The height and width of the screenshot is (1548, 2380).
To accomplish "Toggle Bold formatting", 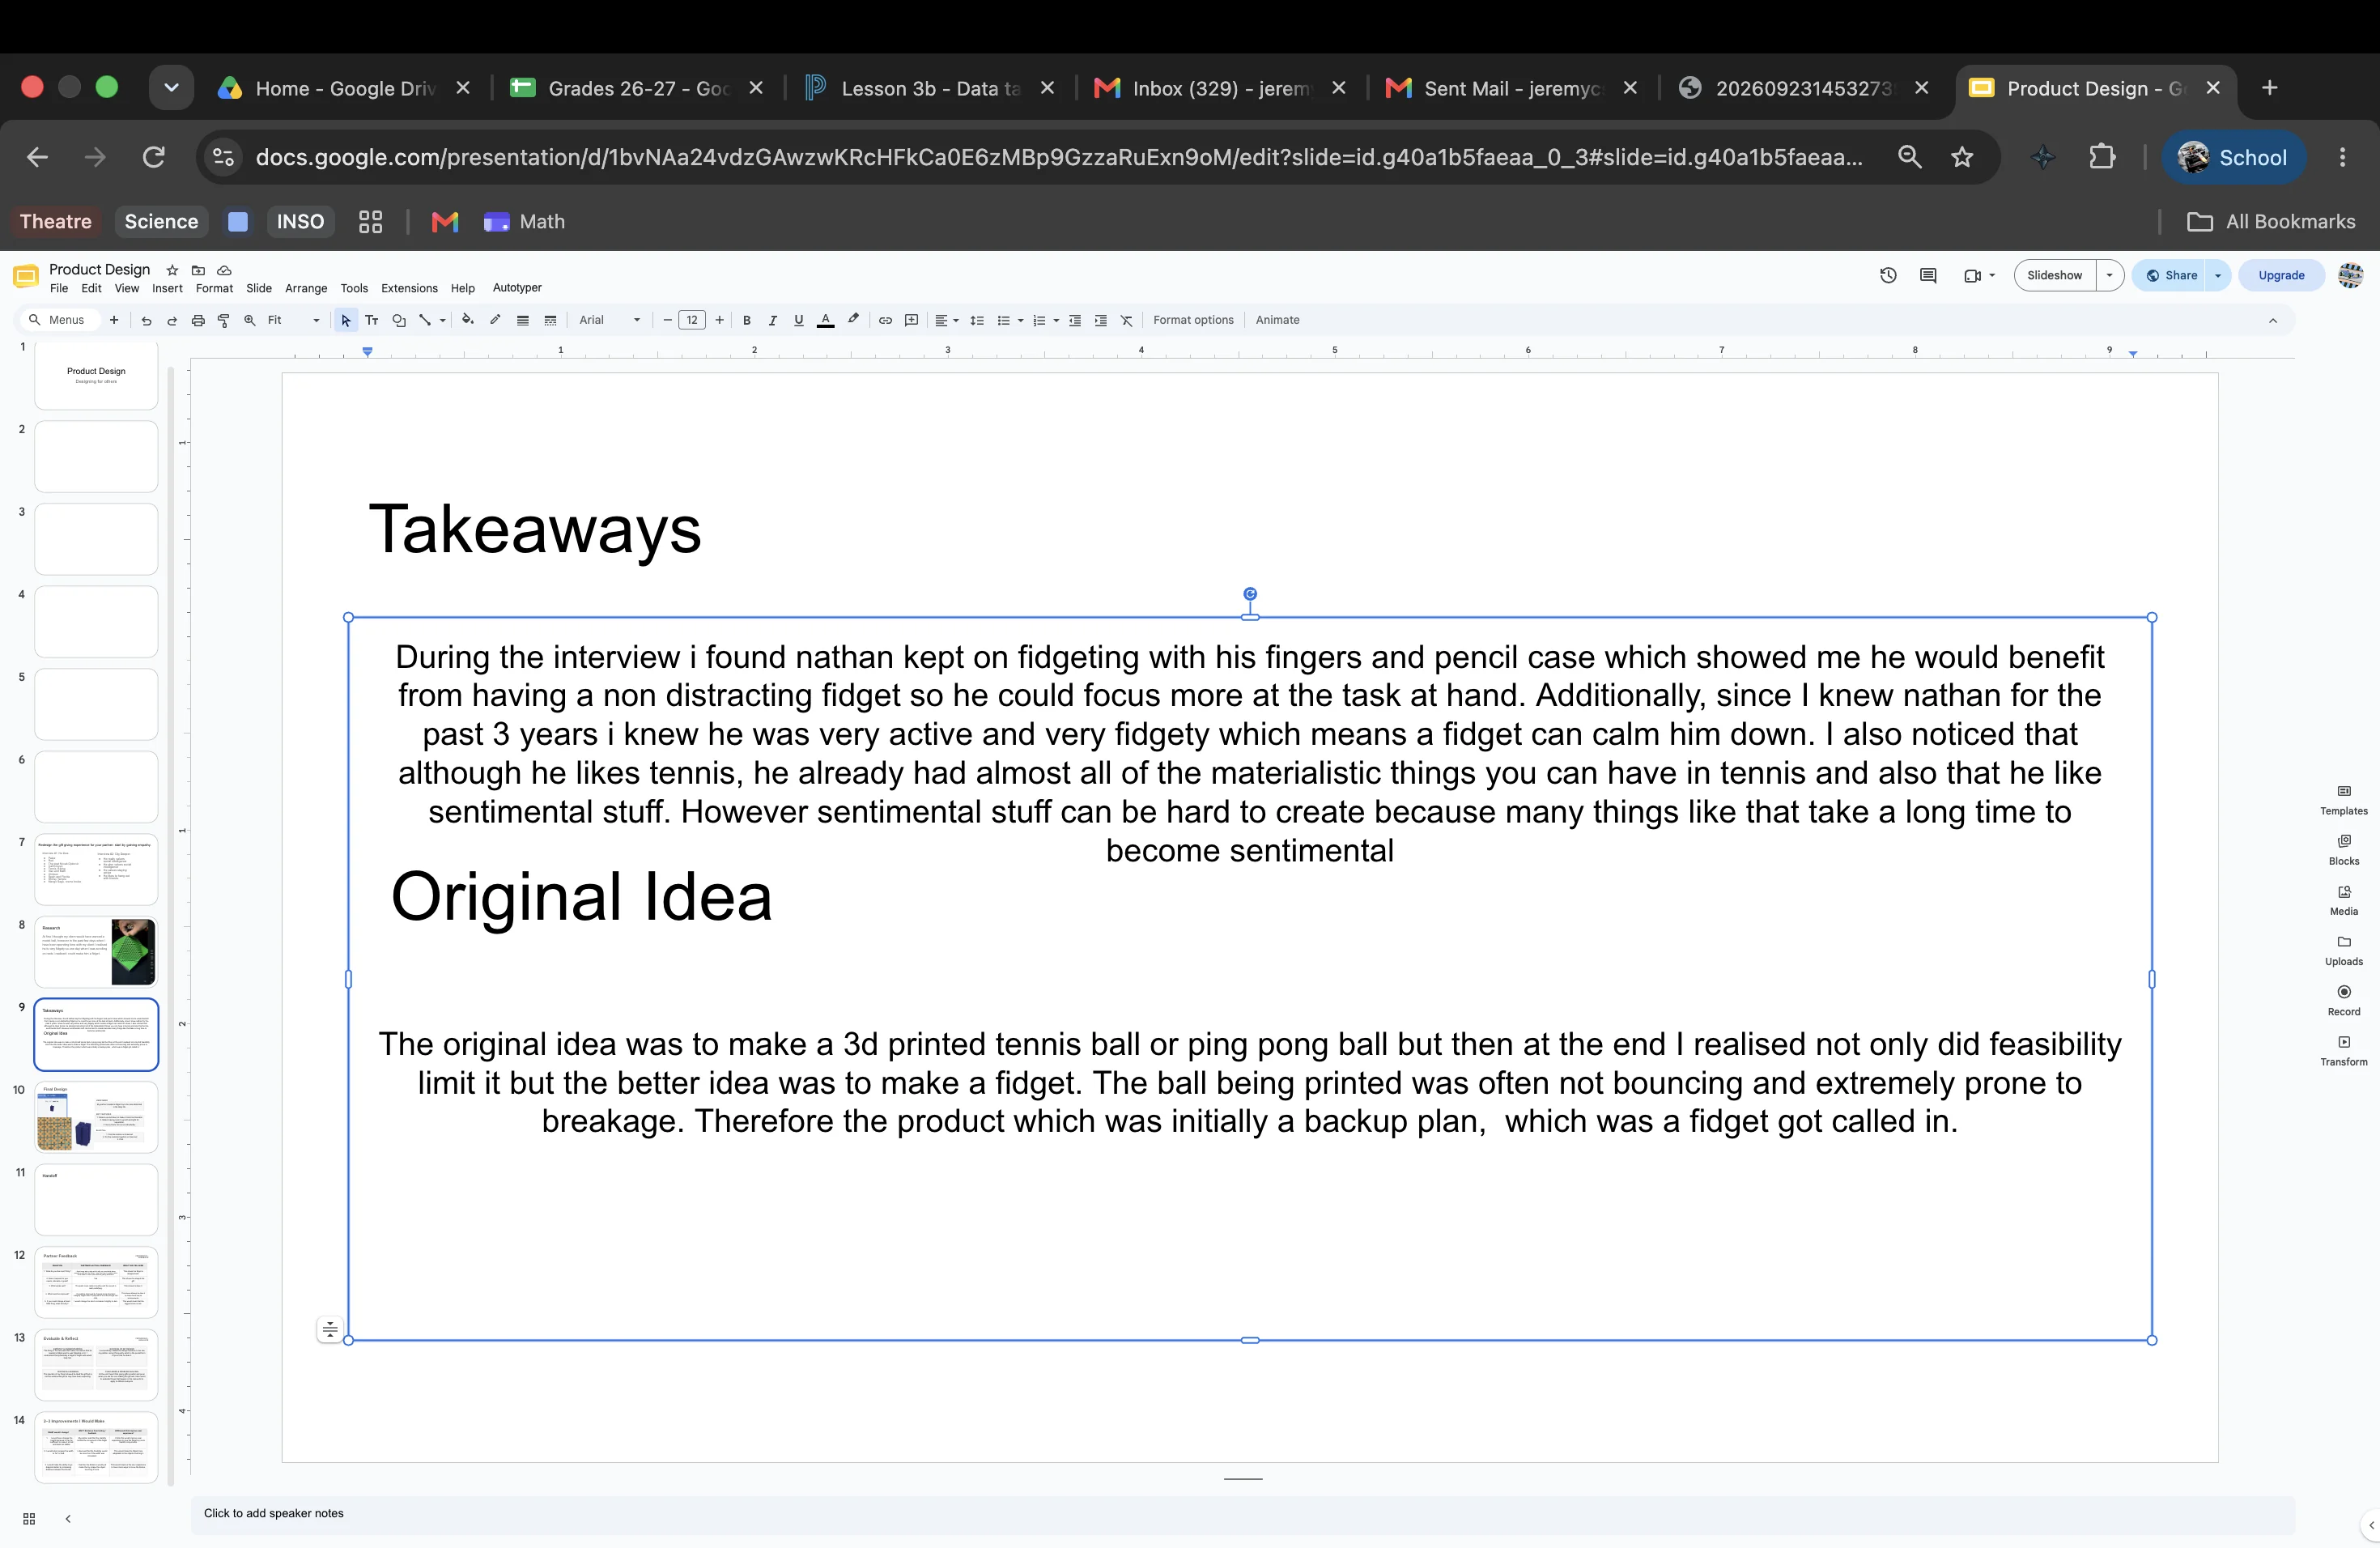I will coord(747,321).
